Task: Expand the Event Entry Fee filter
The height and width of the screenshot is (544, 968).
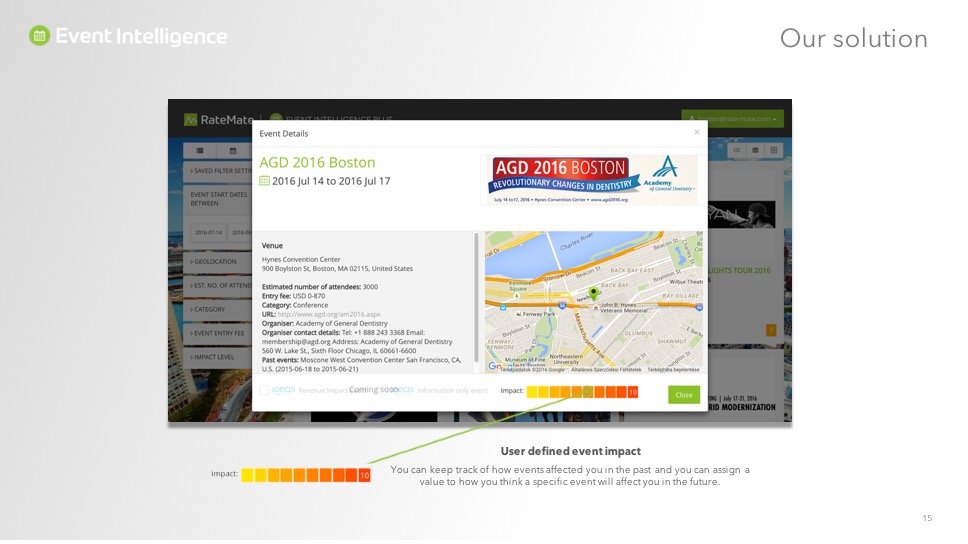Action: point(217,333)
